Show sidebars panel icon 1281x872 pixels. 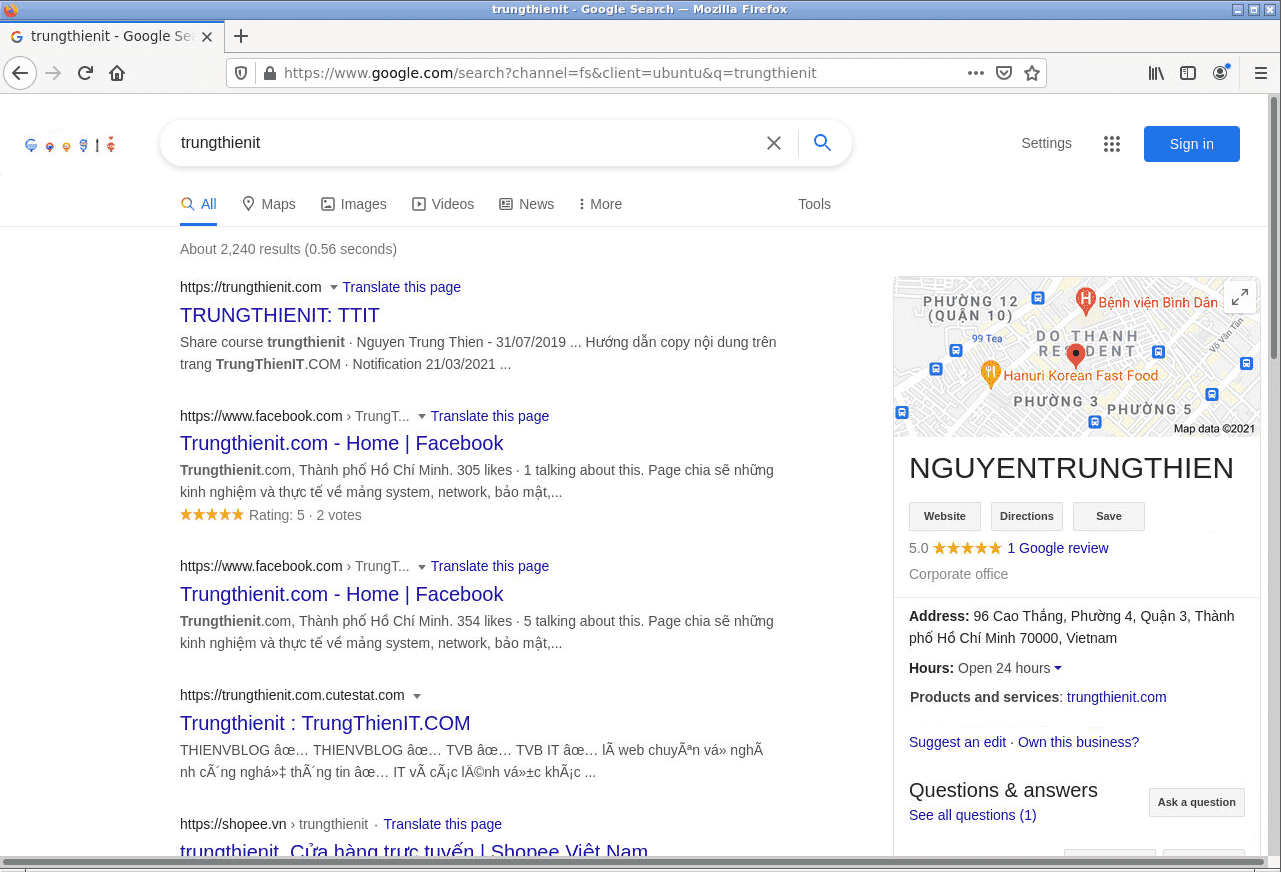(x=1188, y=73)
